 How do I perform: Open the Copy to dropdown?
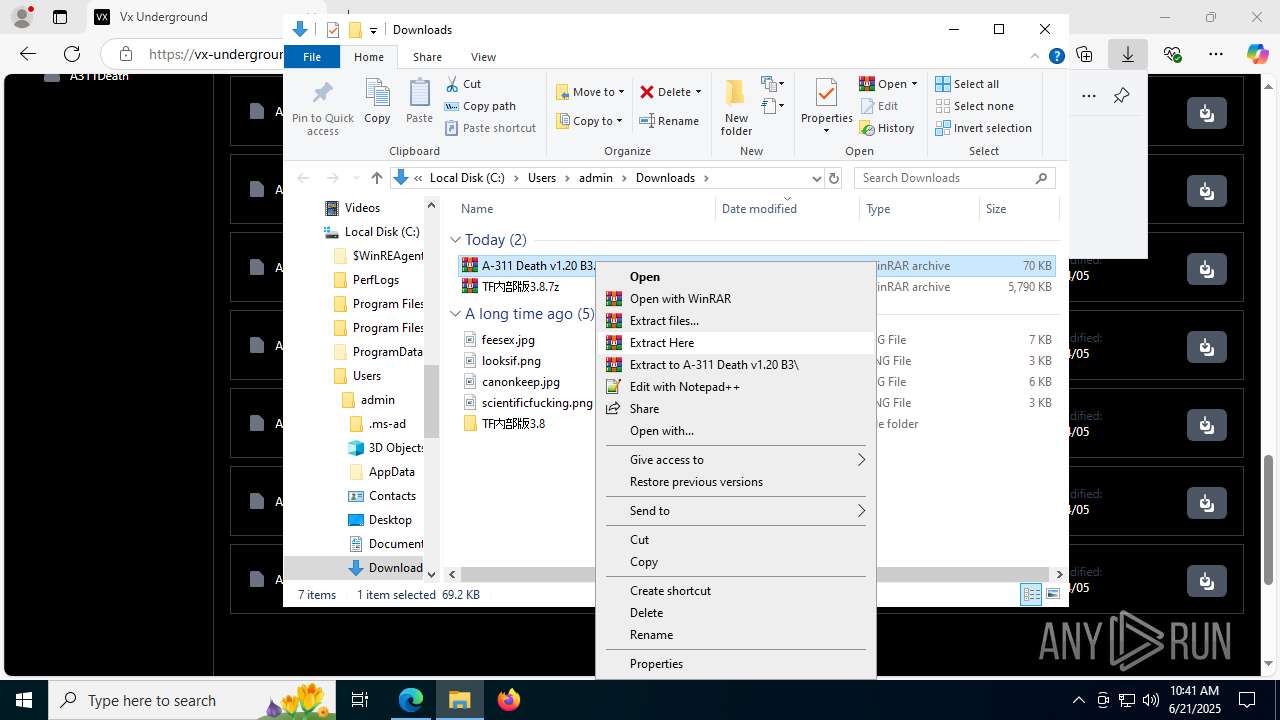pyautogui.click(x=590, y=121)
